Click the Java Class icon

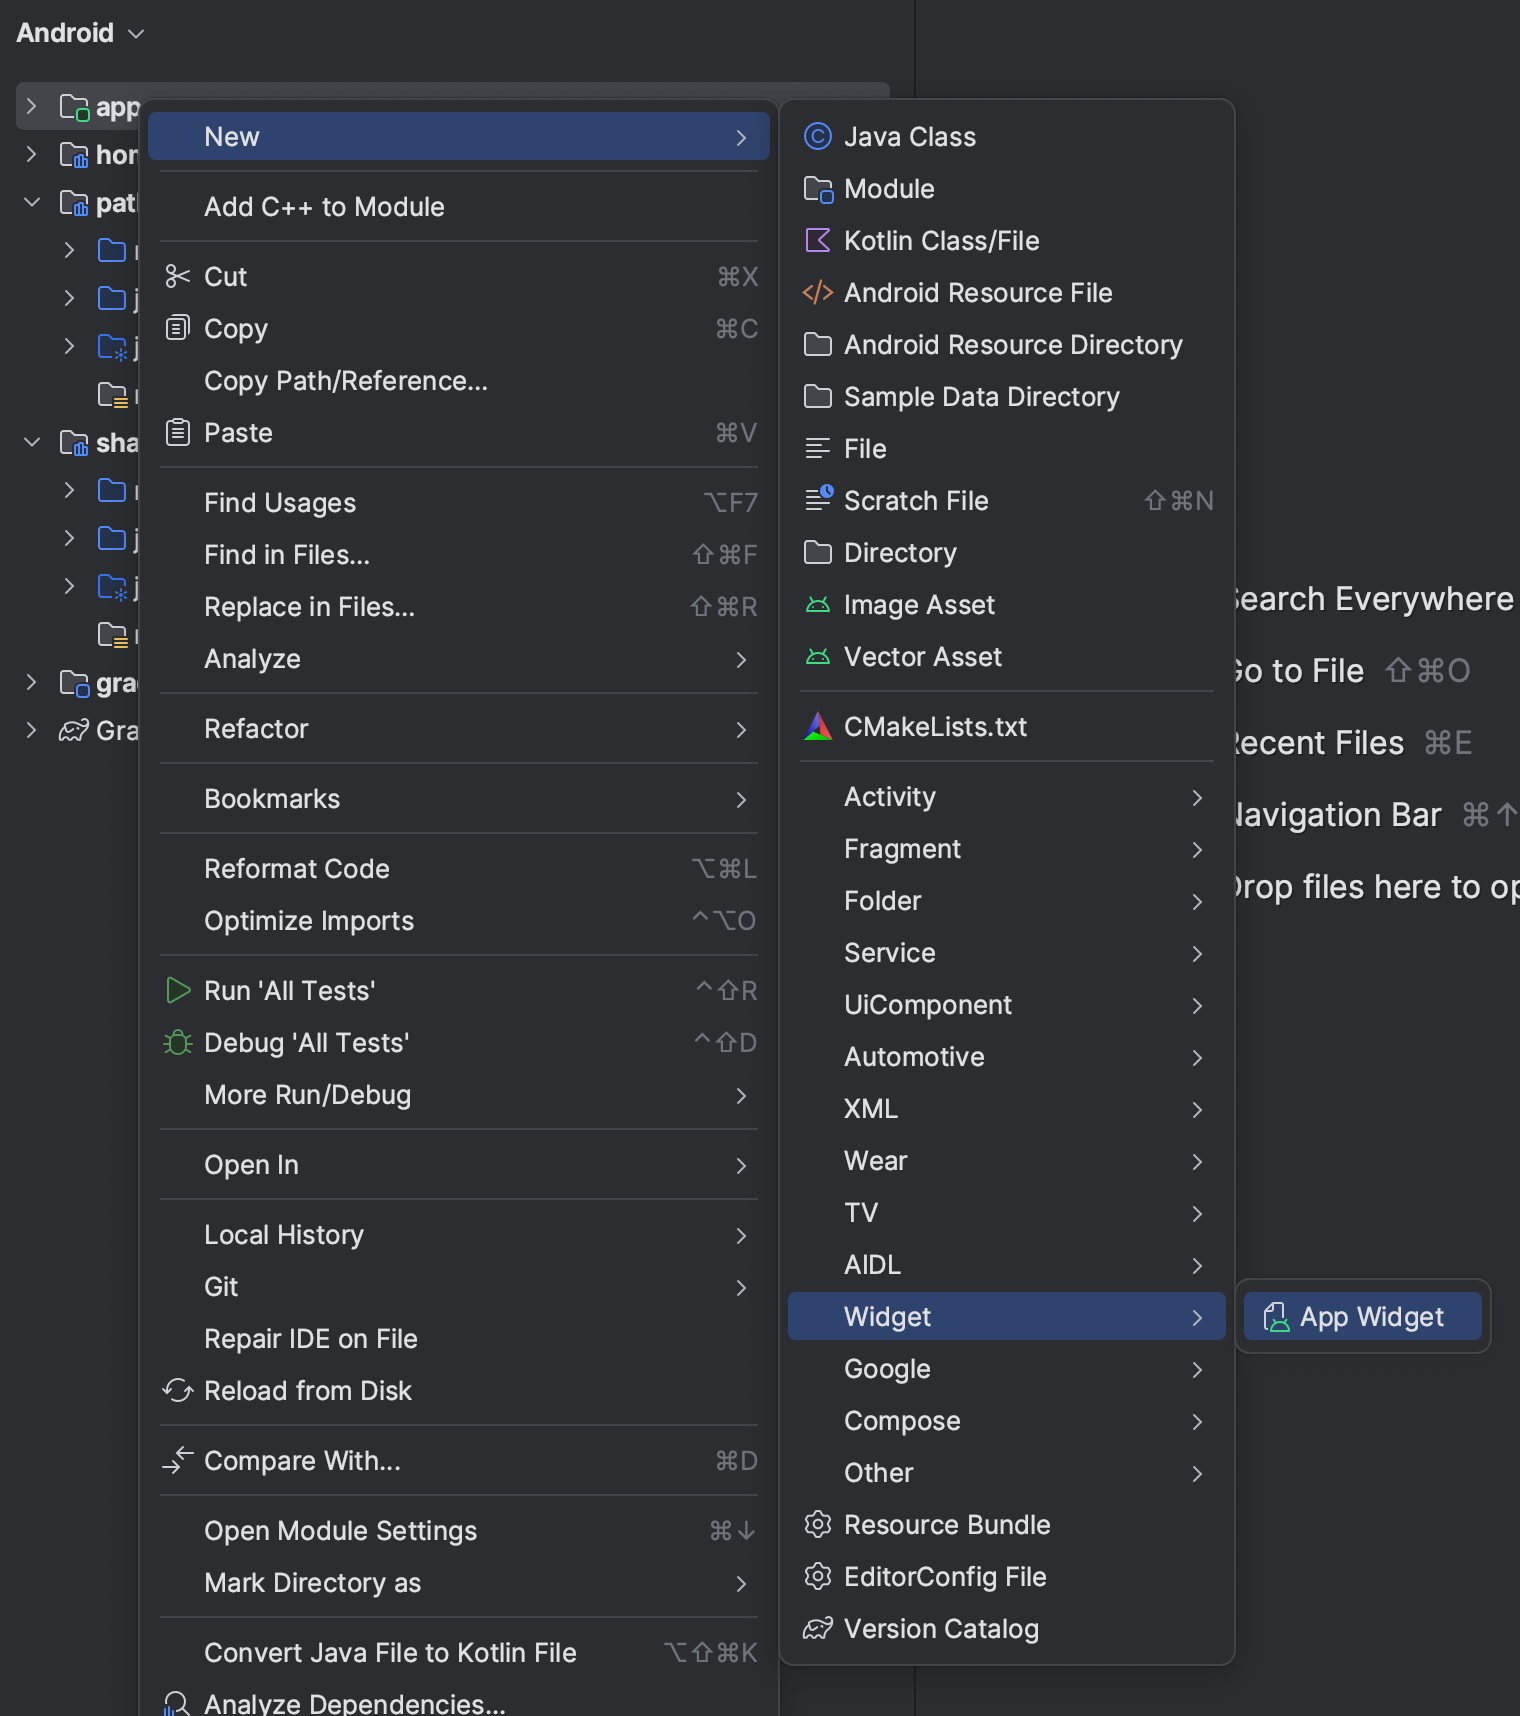(818, 136)
